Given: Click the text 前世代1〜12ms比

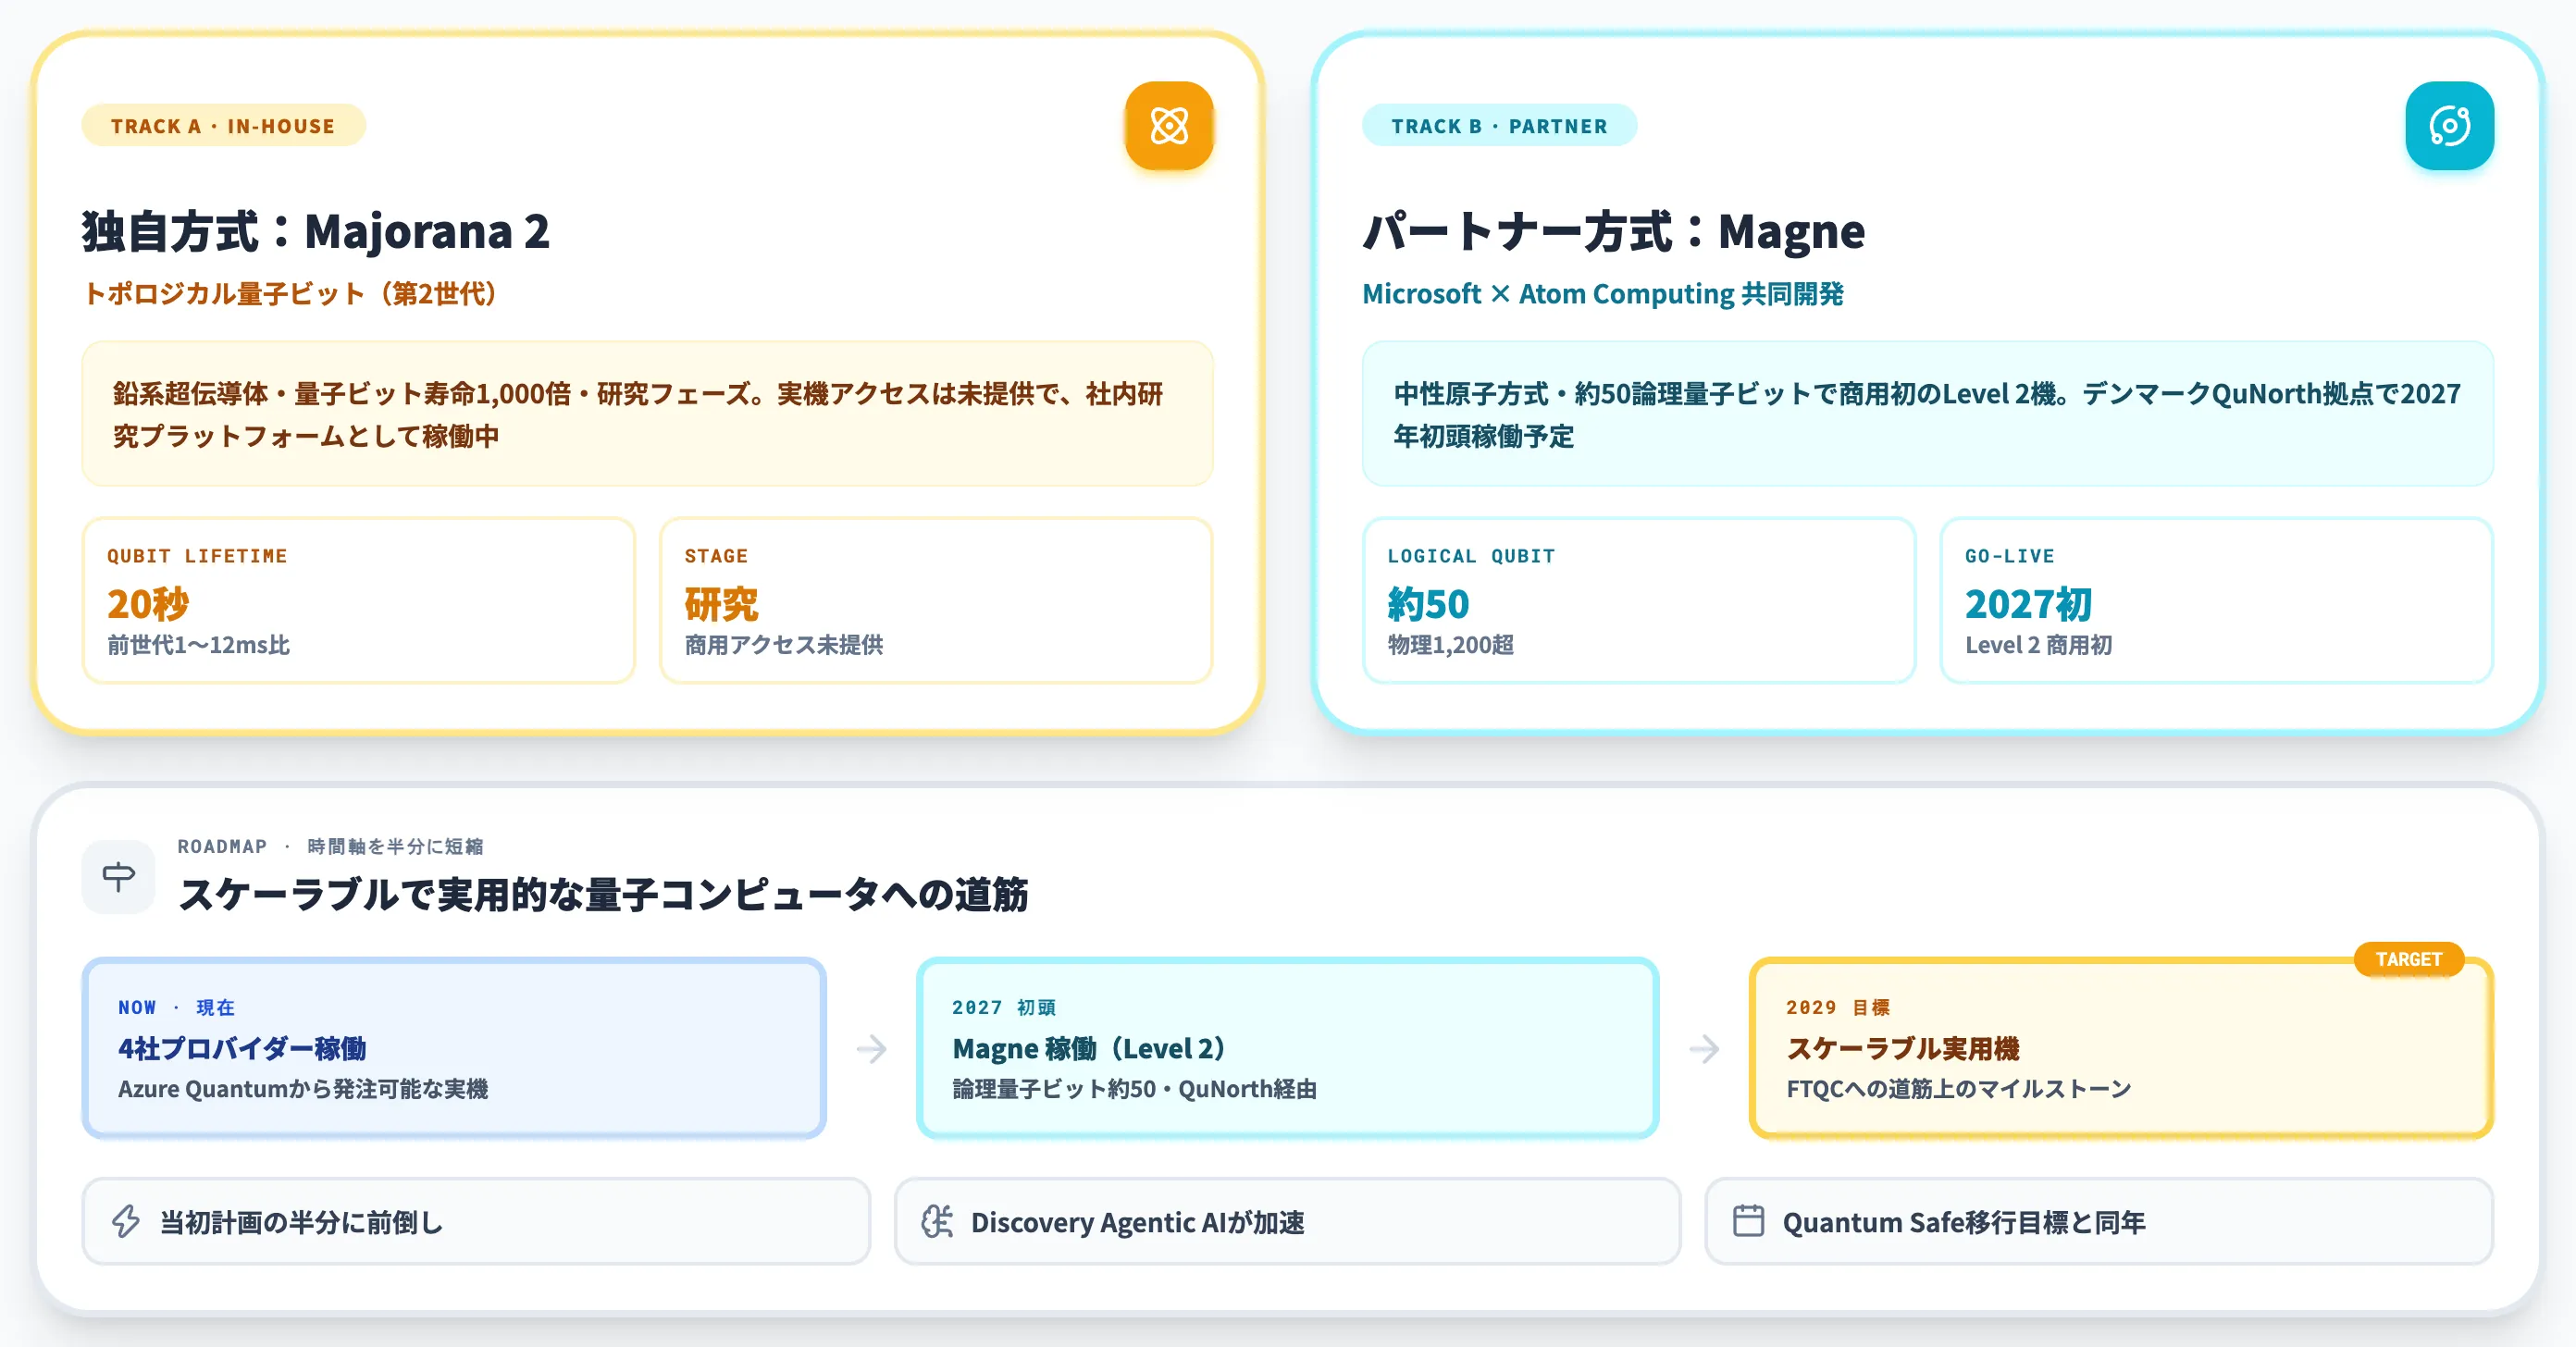Looking at the screenshot, I should point(199,645).
